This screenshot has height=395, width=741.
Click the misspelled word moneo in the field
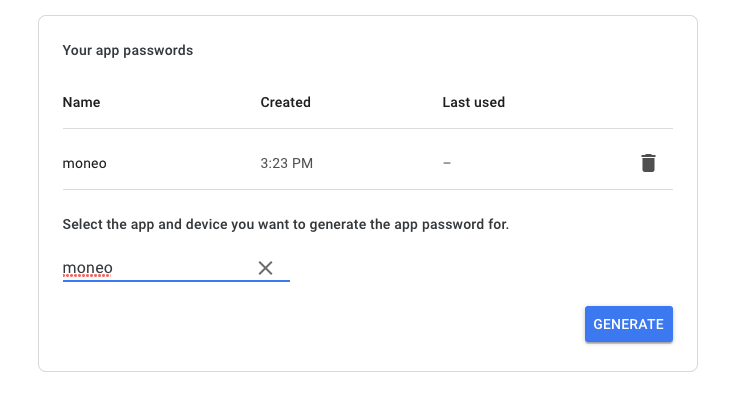[87, 268]
